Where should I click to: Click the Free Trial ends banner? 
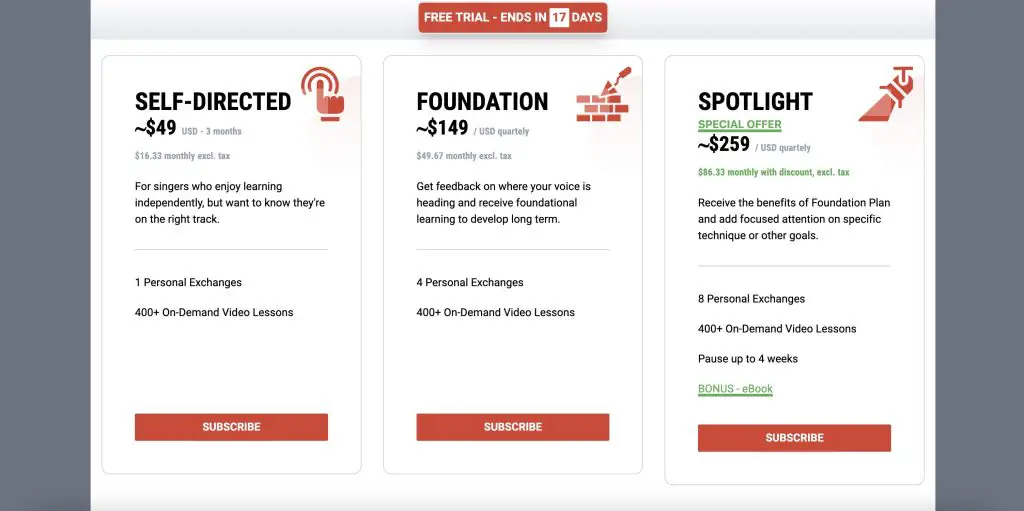pyautogui.click(x=513, y=18)
